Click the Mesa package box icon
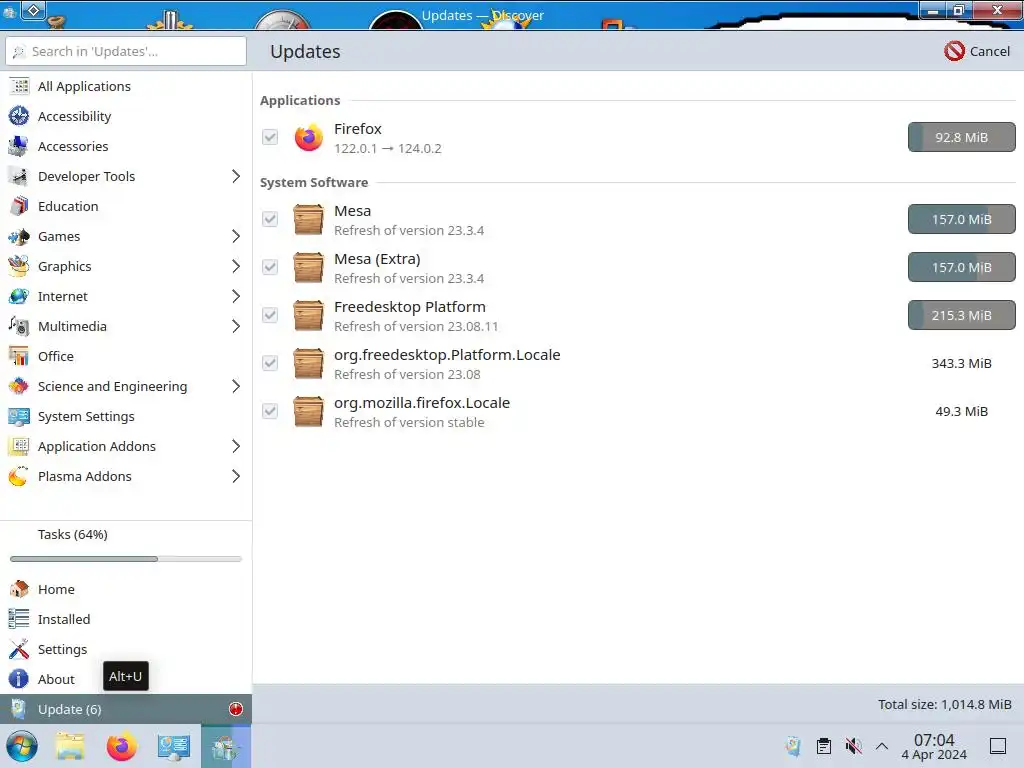Image resolution: width=1024 pixels, height=768 pixels. point(308,219)
